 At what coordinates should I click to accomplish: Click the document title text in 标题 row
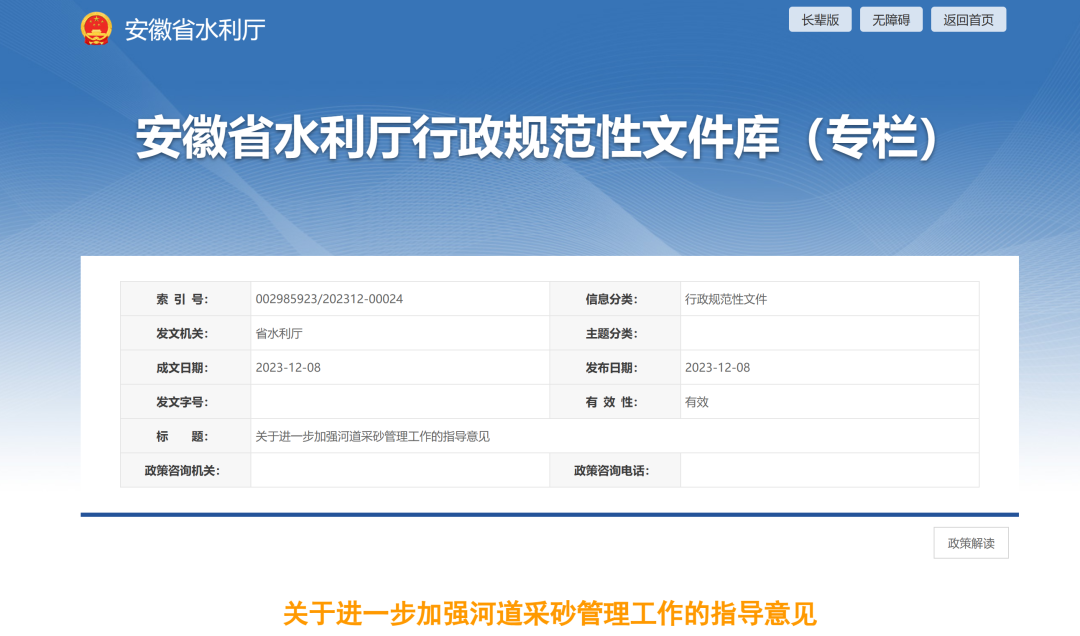[x=372, y=436]
